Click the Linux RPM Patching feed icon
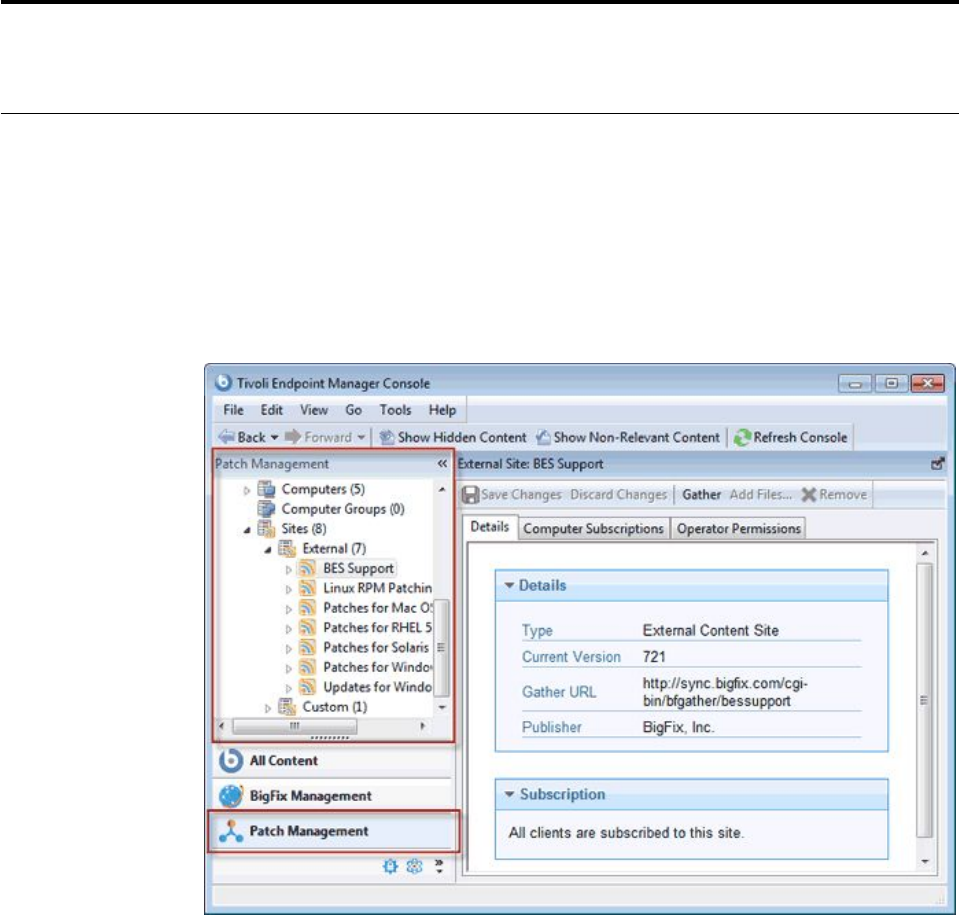This screenshot has height=915, width=959. point(308,588)
